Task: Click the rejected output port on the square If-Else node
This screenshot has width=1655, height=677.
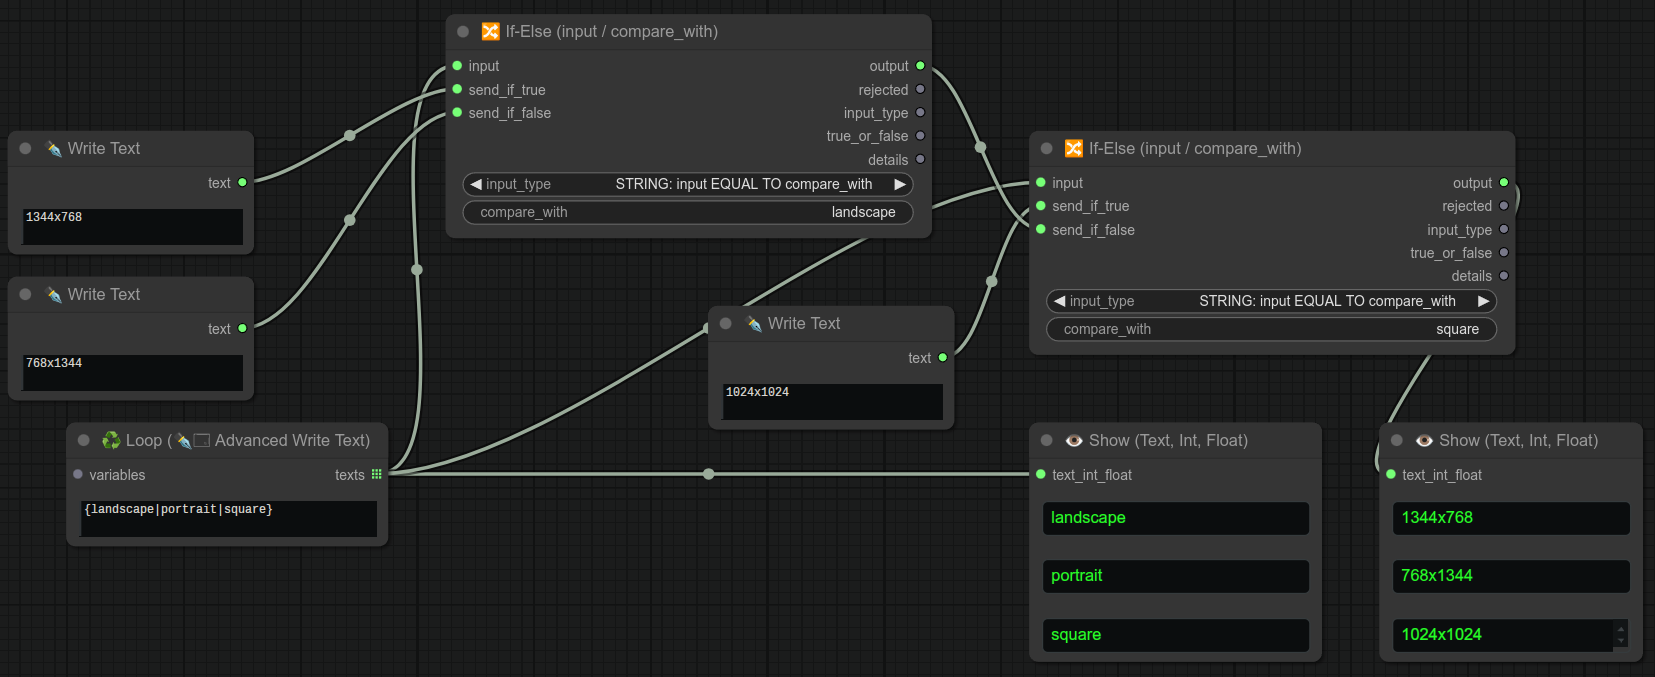Action: click(x=1503, y=206)
